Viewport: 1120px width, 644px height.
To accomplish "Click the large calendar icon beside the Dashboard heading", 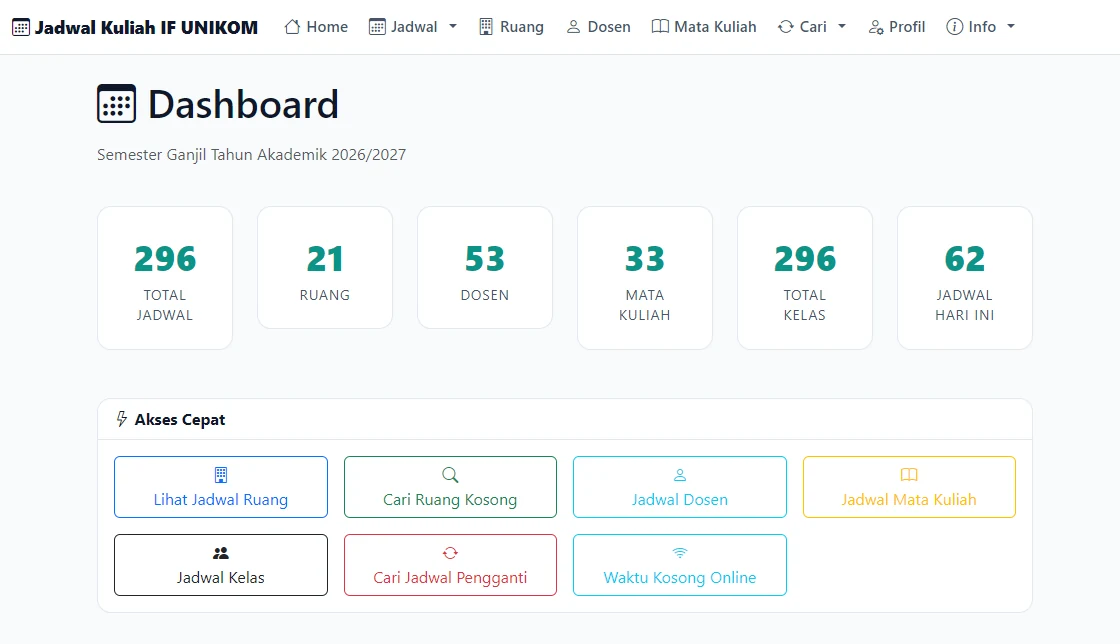I will click(x=116, y=104).
